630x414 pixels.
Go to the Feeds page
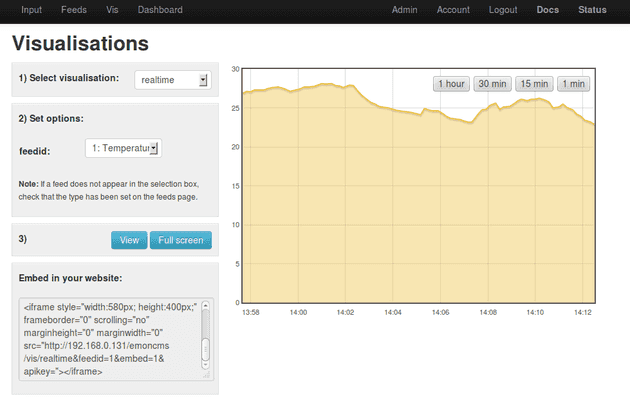73,10
